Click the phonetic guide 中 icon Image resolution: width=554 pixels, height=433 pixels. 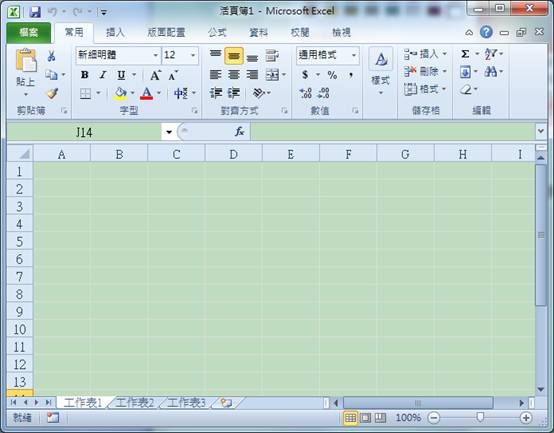point(181,93)
